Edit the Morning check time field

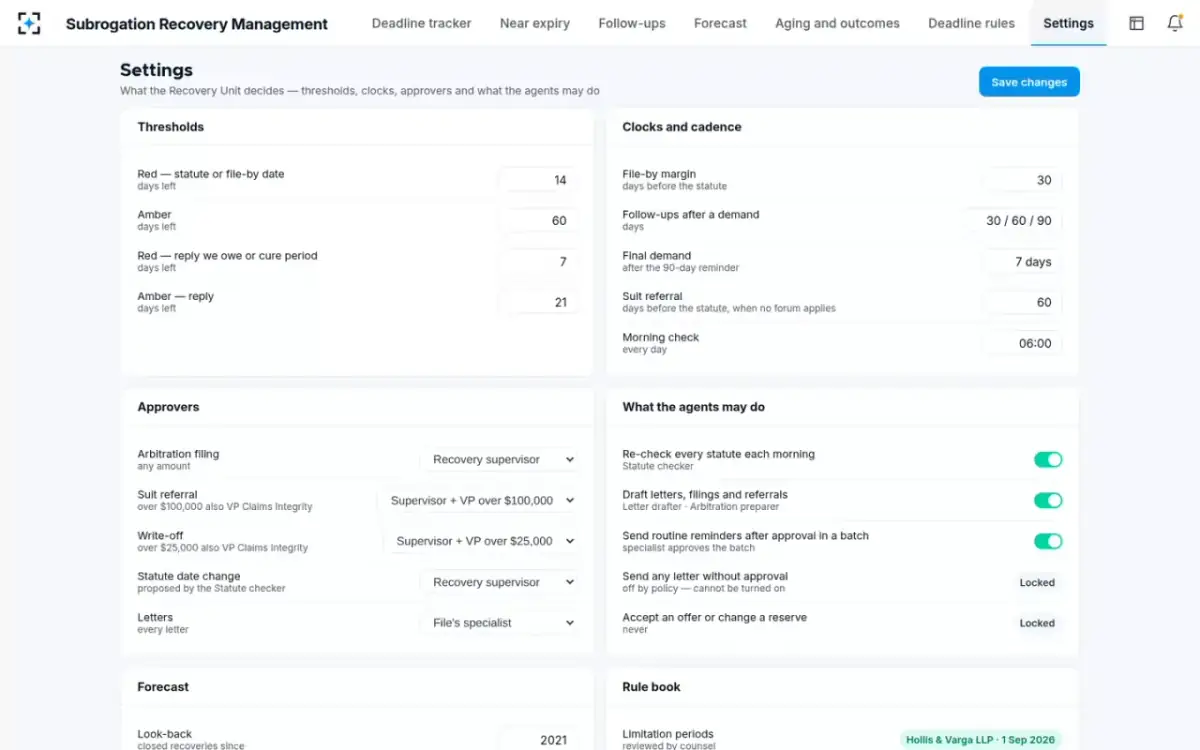(x=1023, y=343)
